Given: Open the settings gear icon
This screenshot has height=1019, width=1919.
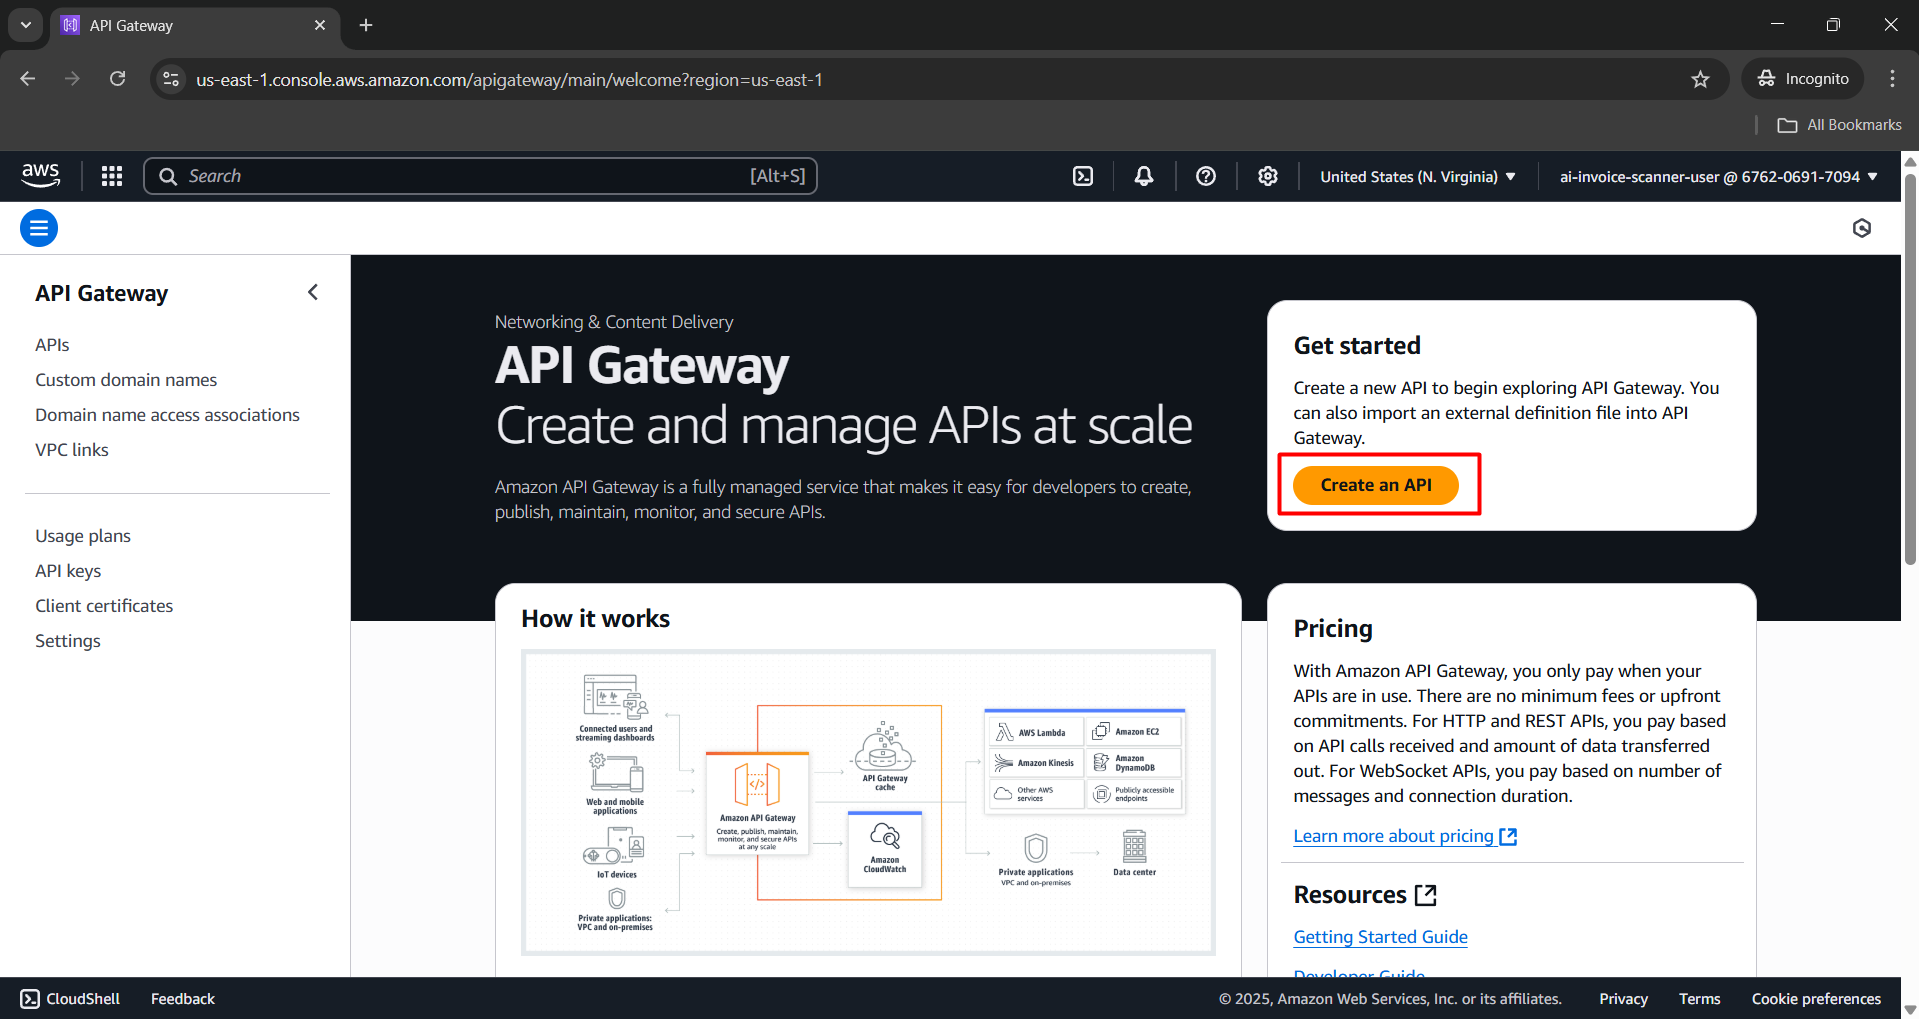Looking at the screenshot, I should click(1267, 175).
